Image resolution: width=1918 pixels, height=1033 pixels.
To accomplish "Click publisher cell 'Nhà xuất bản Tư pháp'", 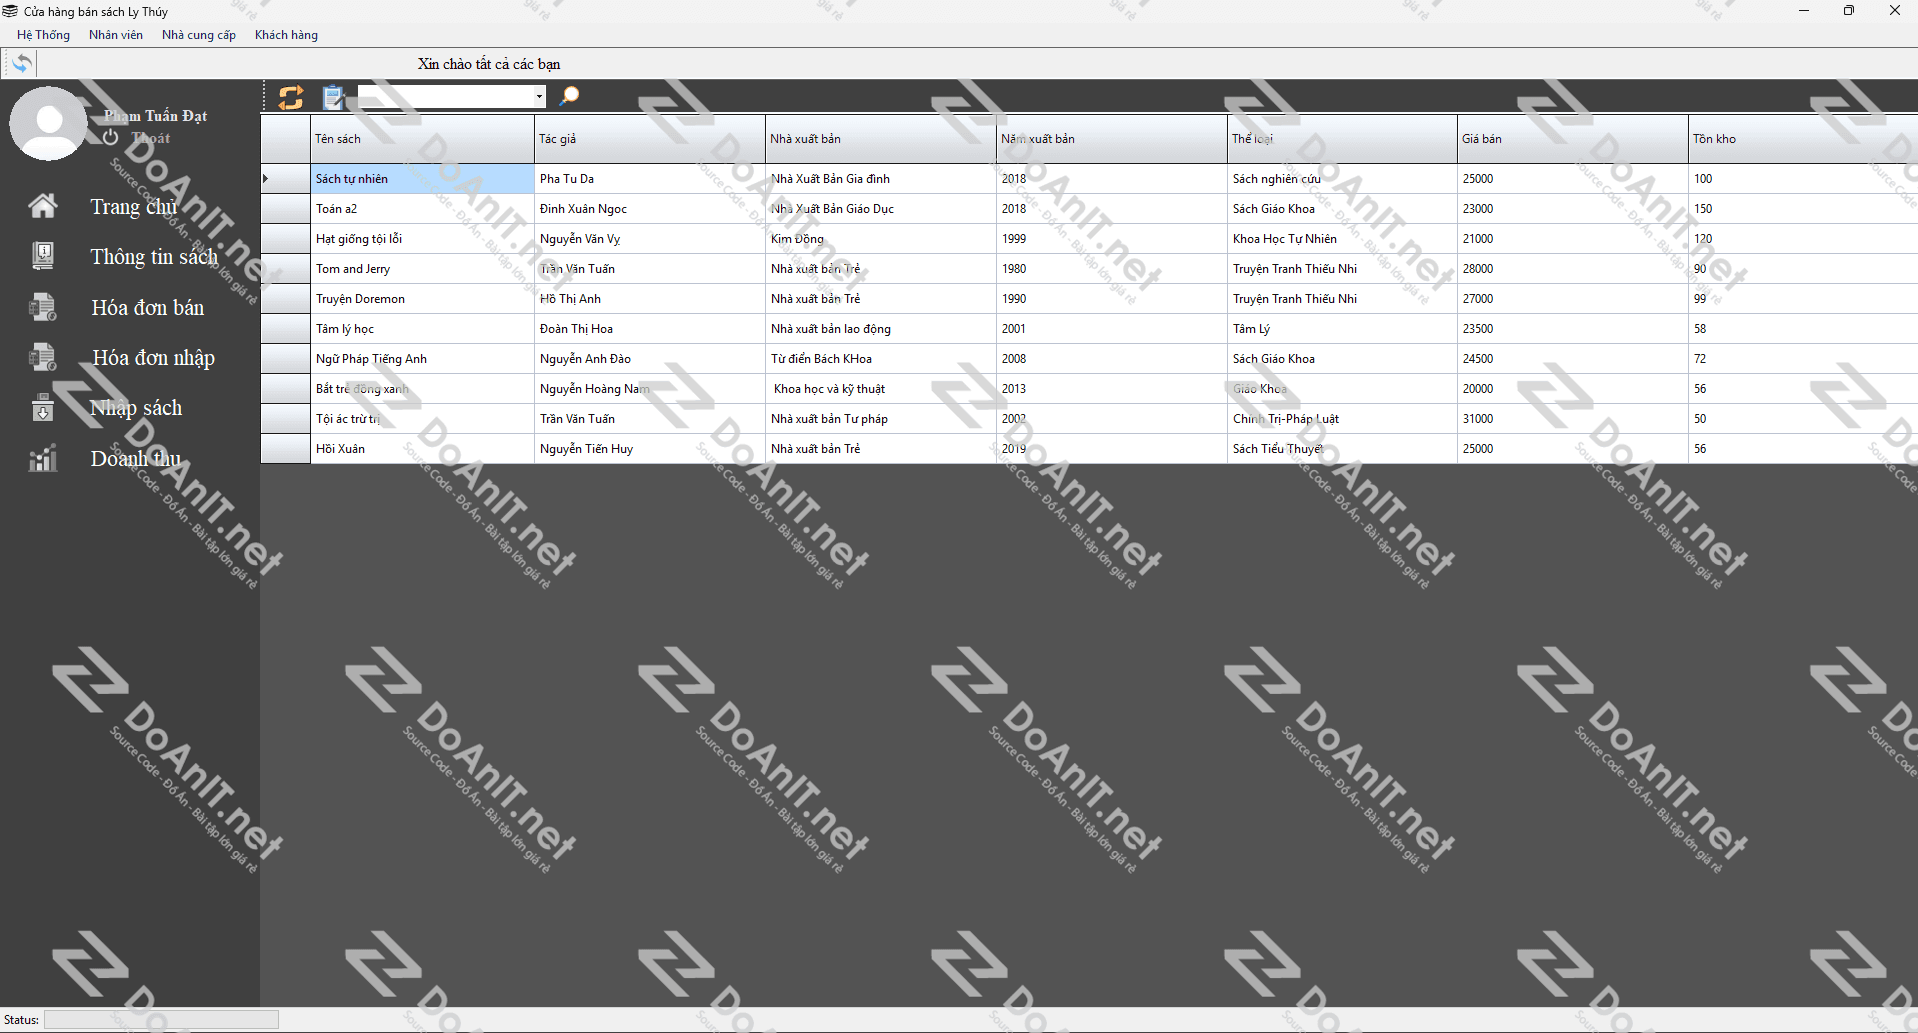I will [881, 419].
